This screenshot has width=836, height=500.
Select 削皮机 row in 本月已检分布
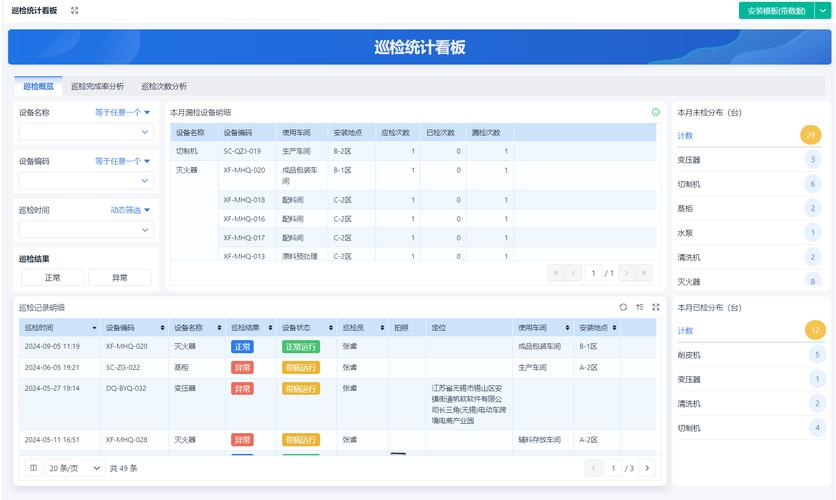[x=751, y=355]
